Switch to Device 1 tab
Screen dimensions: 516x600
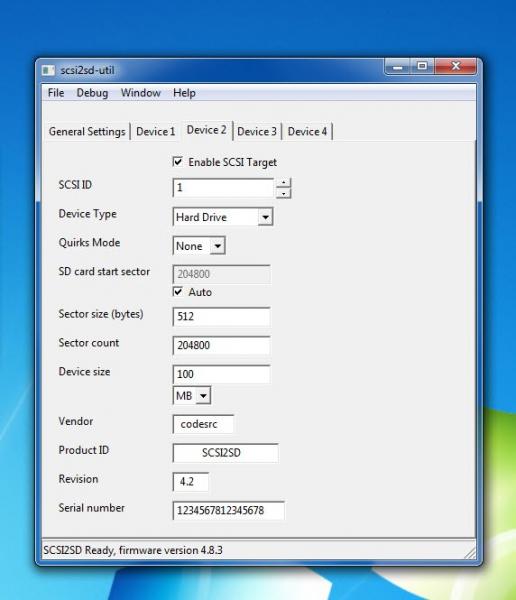click(x=155, y=132)
